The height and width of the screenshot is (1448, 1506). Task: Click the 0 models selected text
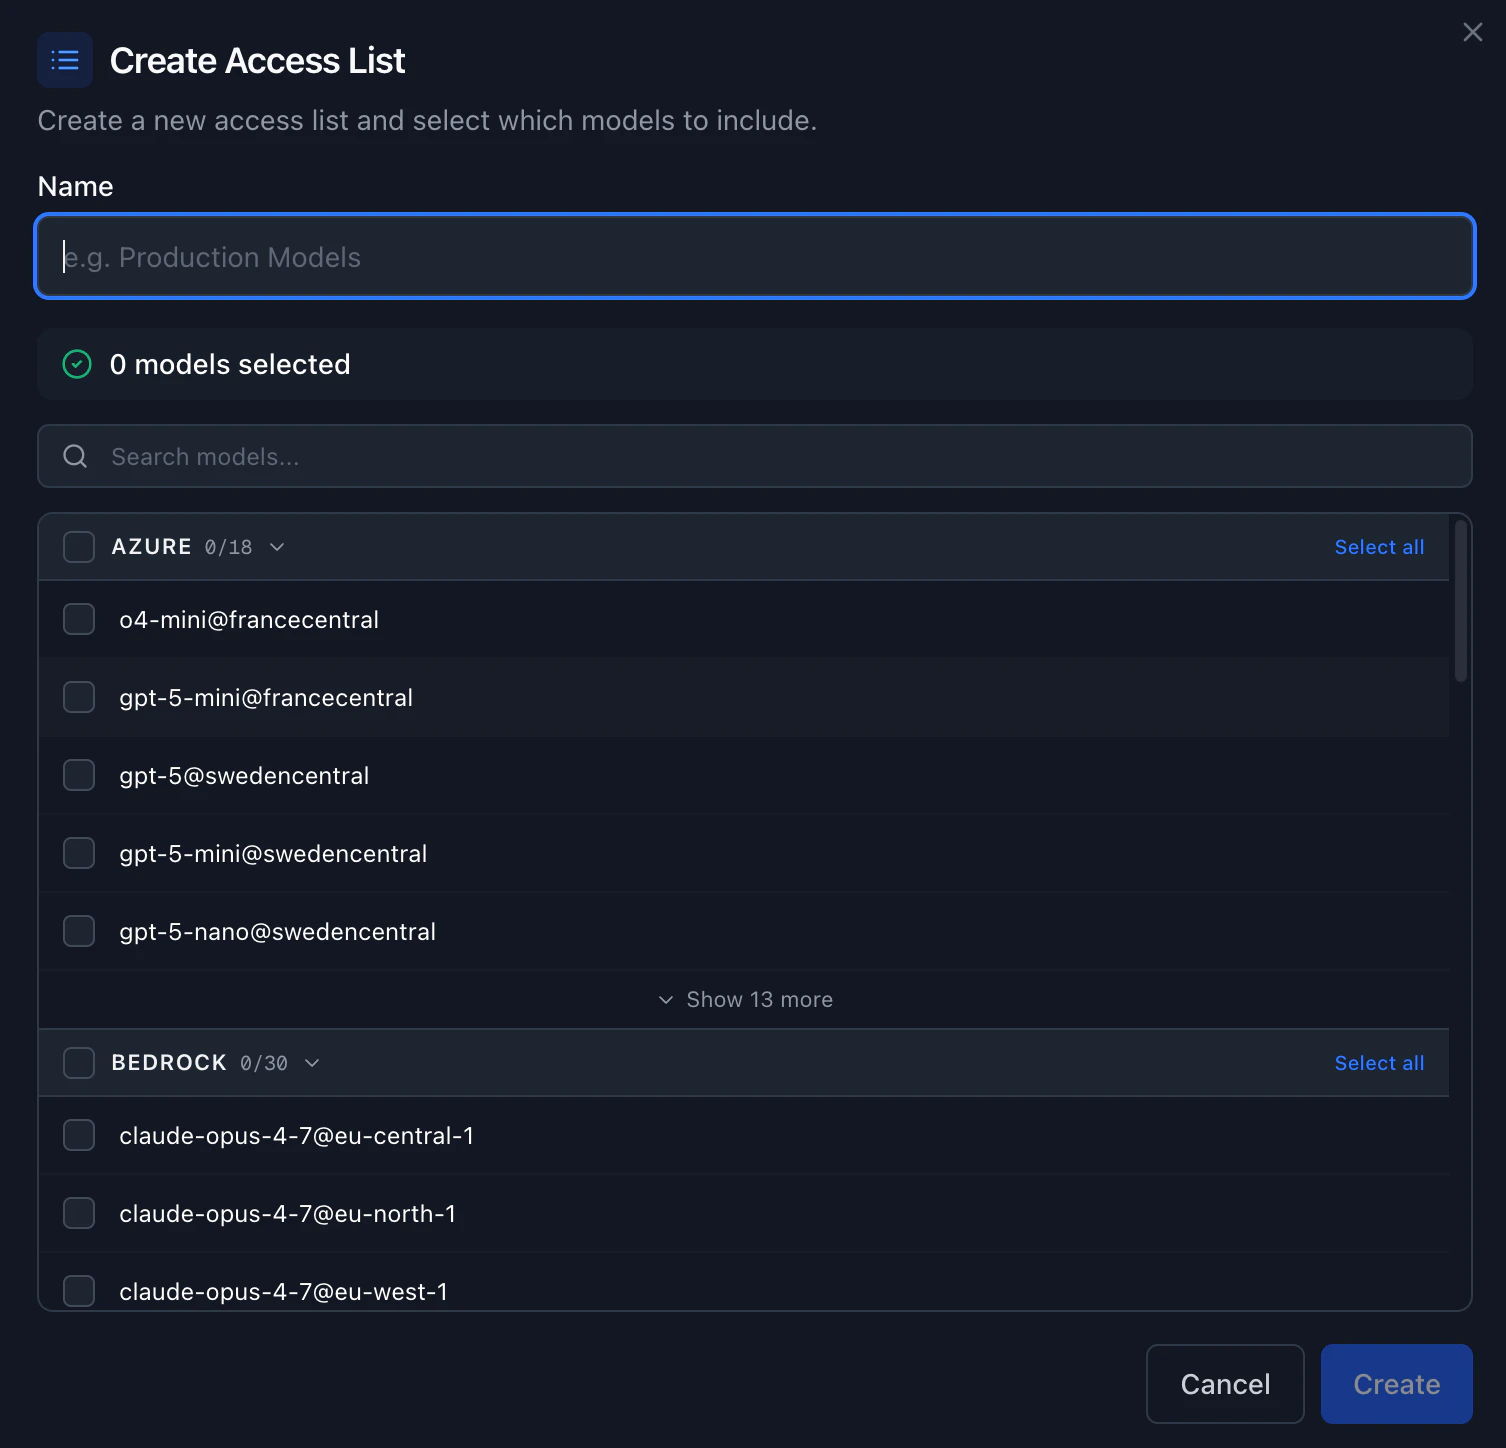pos(230,364)
